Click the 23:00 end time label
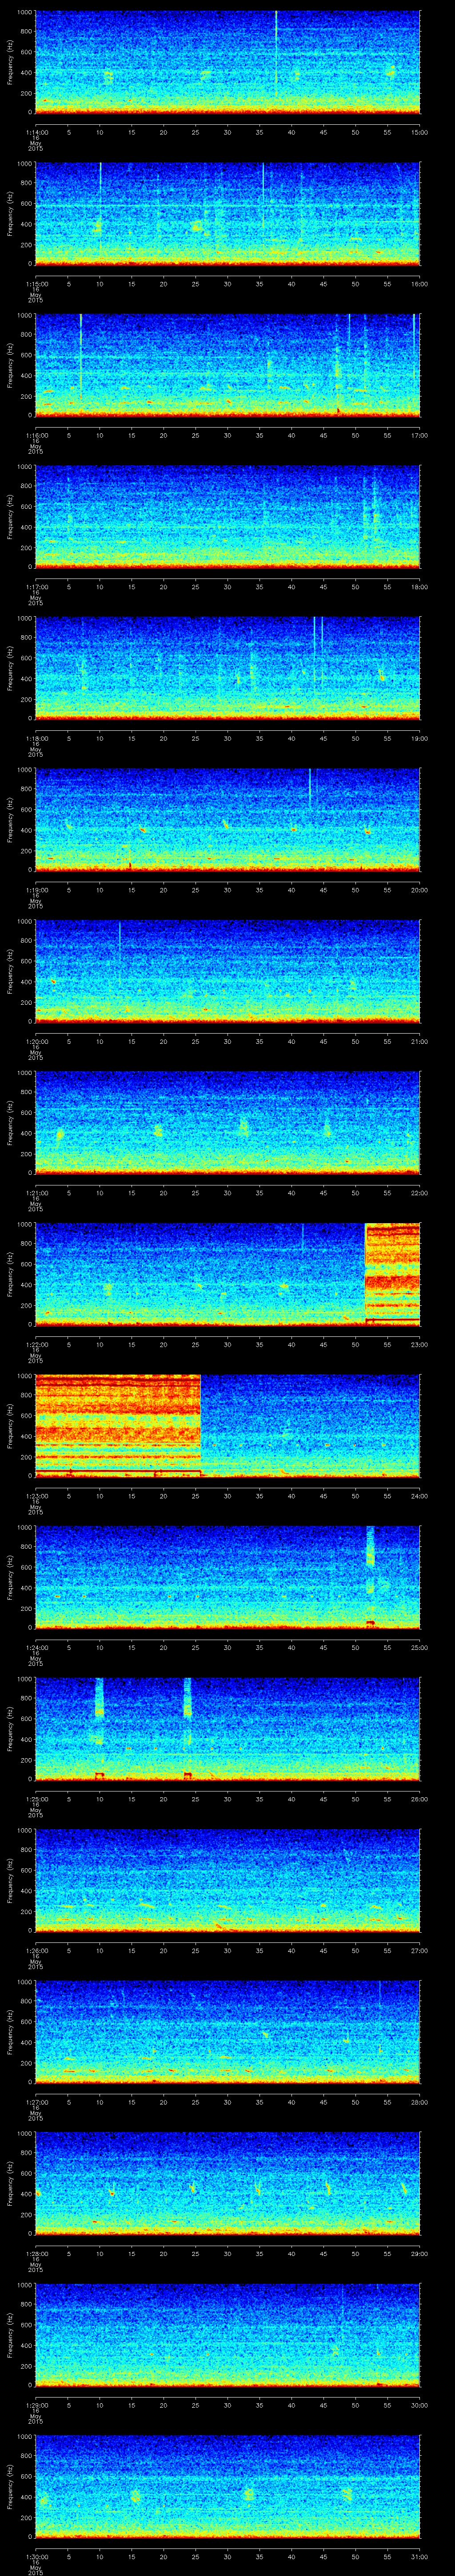The width and height of the screenshot is (455, 2576). click(420, 1344)
